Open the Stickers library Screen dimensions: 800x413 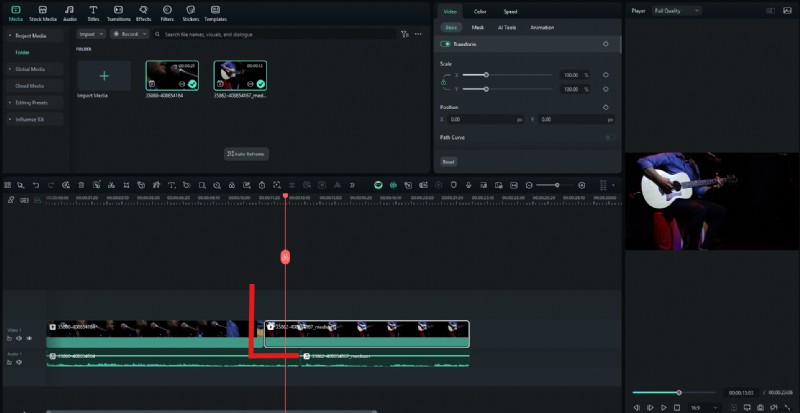(190, 13)
